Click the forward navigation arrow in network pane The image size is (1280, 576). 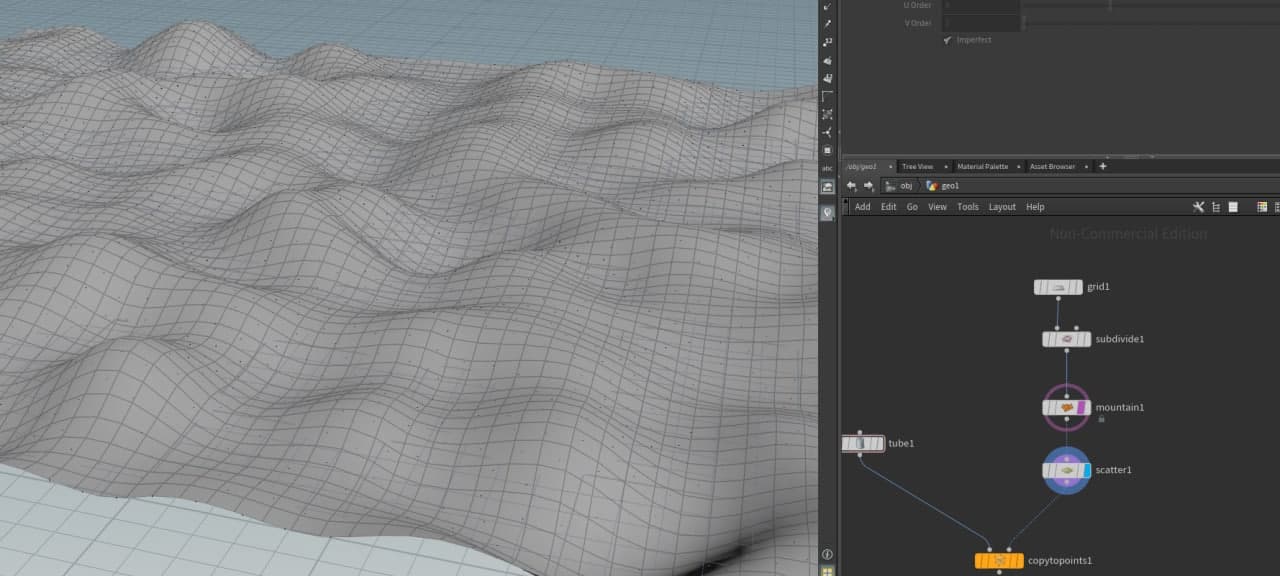click(x=868, y=186)
